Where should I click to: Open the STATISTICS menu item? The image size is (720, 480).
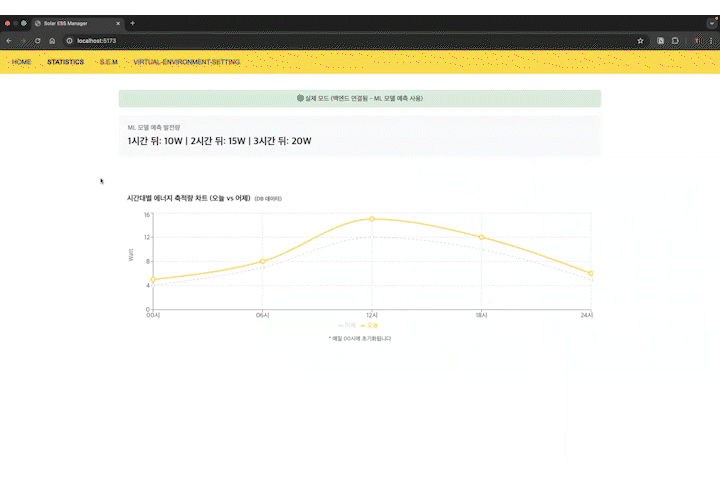[x=66, y=62]
